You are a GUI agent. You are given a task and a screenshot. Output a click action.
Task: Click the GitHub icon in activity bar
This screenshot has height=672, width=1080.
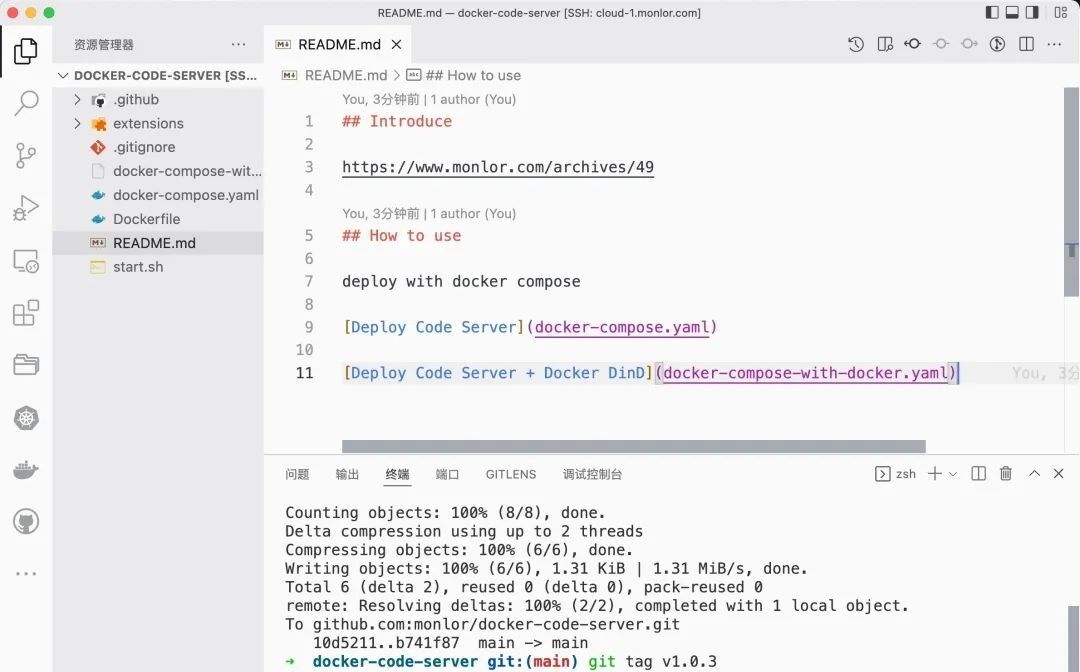point(26,521)
